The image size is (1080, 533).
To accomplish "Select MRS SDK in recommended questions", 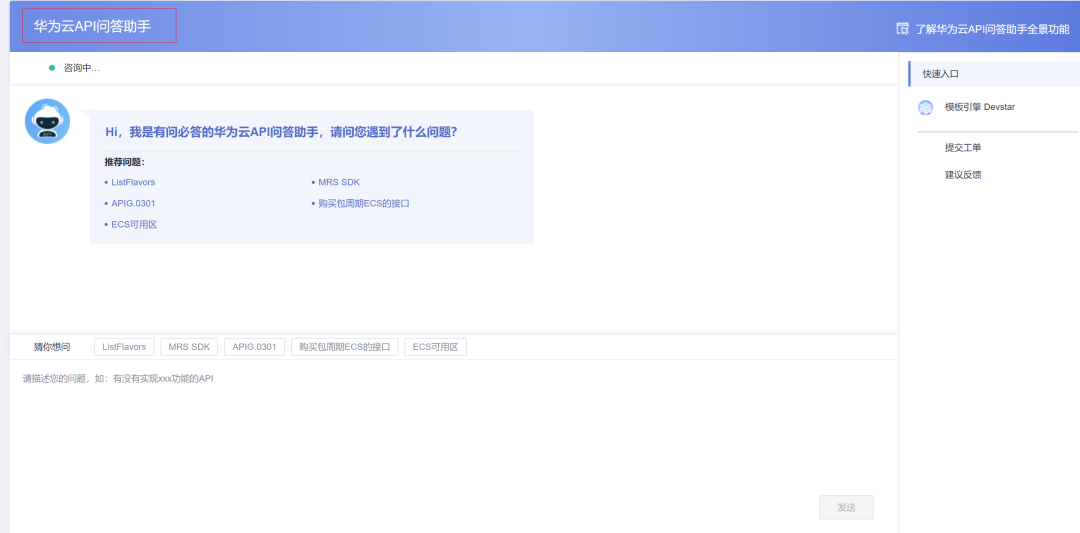I will click(x=339, y=182).
